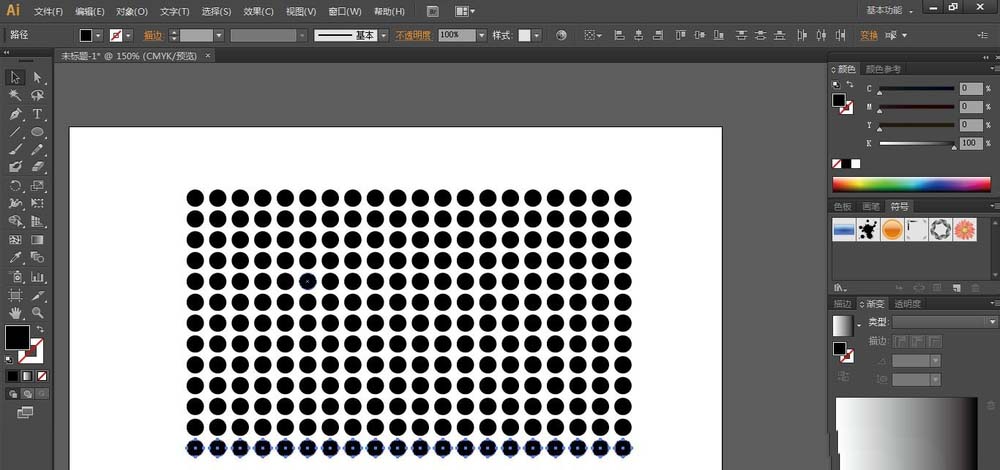Open the 效果(C) menu
Screen dimensions: 1000x470
[258, 12]
